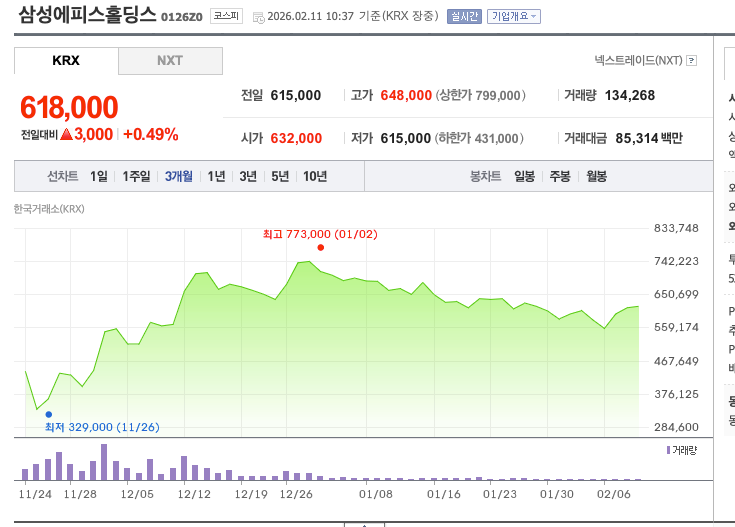Open the 기업개요 dropdown
This screenshot has height=527, width=735.
(x=514, y=16)
